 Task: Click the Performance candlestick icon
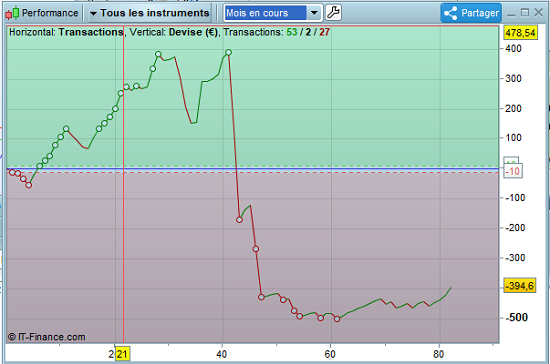(12, 13)
